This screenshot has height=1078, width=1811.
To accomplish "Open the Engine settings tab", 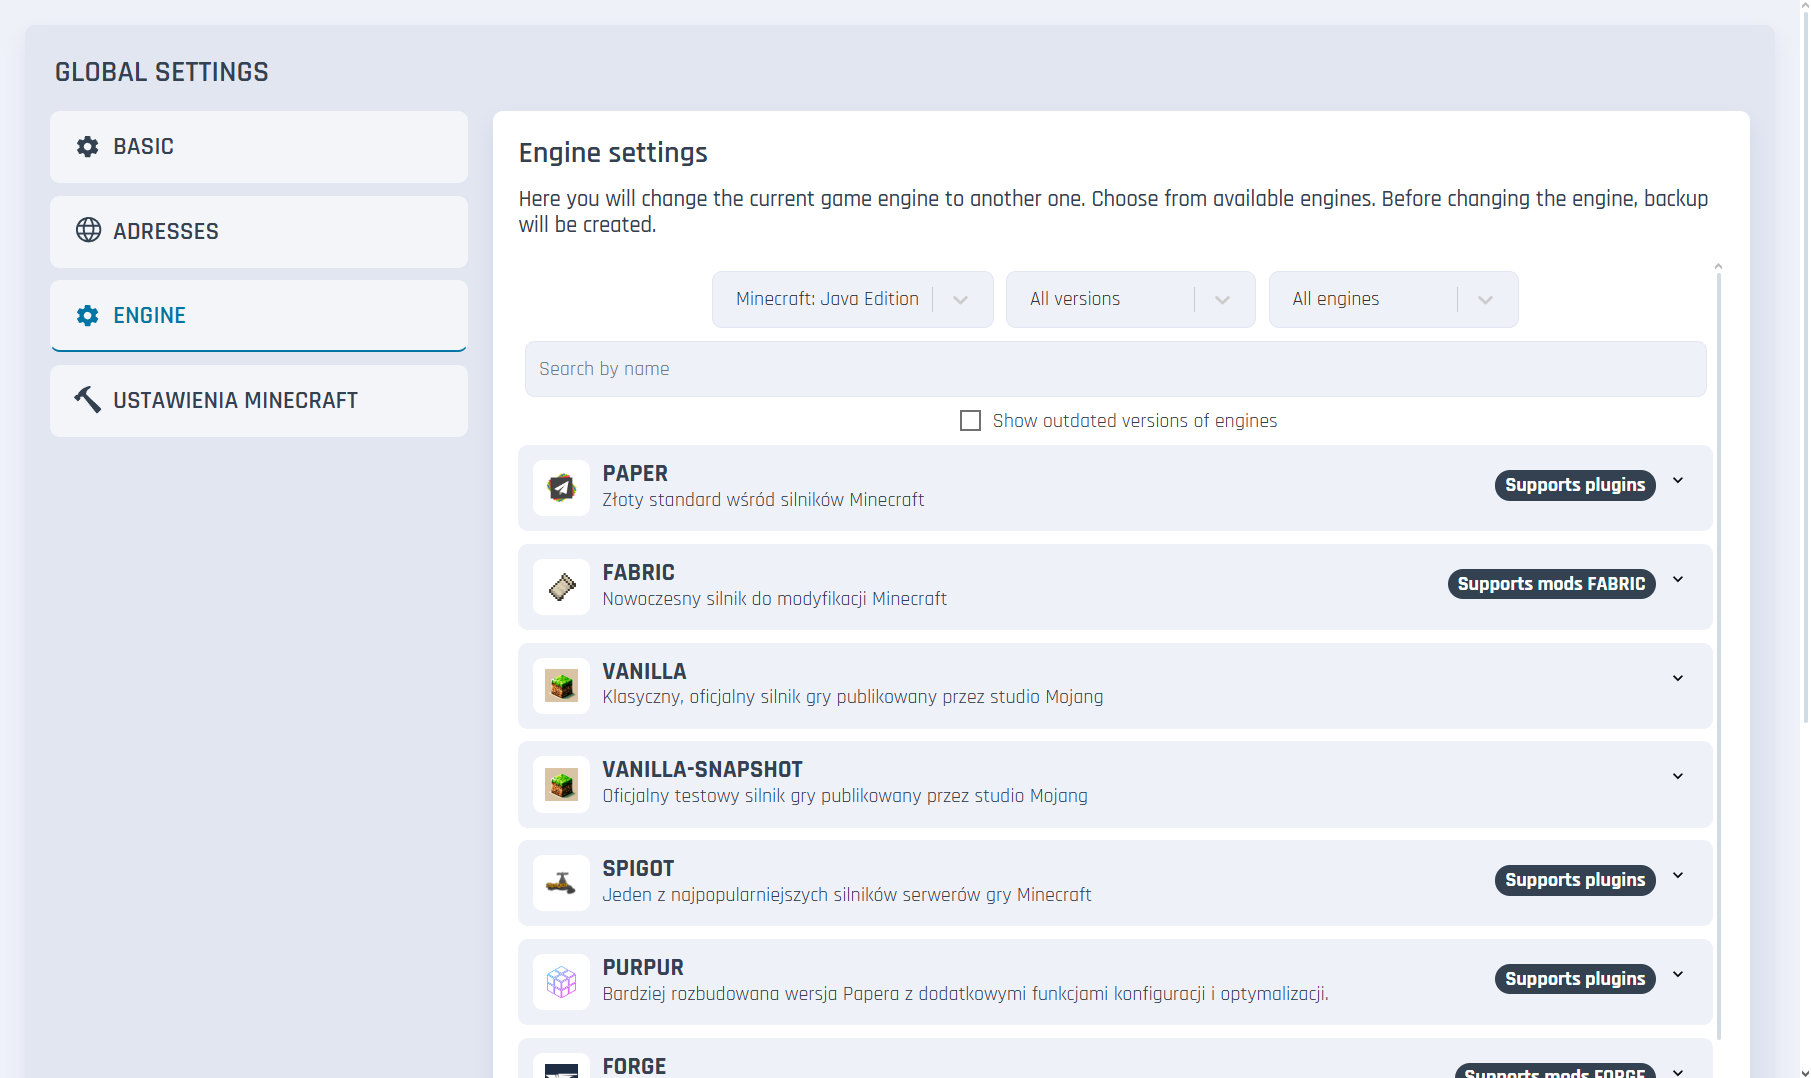I will point(259,316).
